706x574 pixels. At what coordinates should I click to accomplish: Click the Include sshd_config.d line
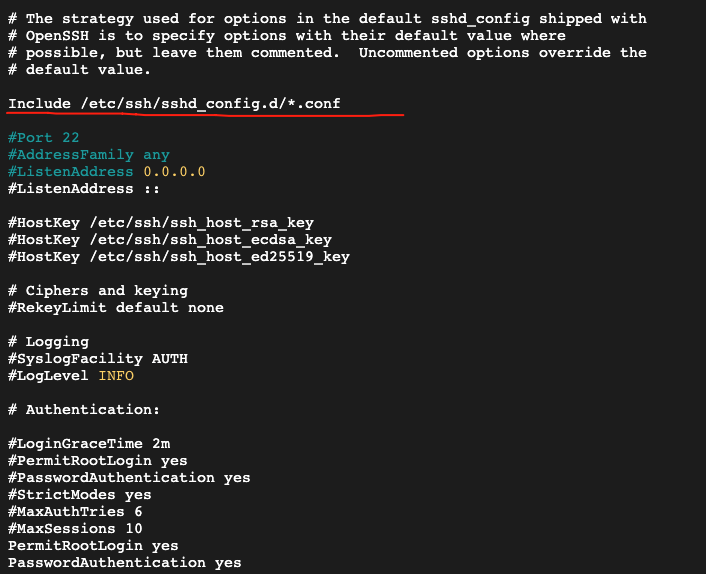pyautogui.click(x=174, y=104)
